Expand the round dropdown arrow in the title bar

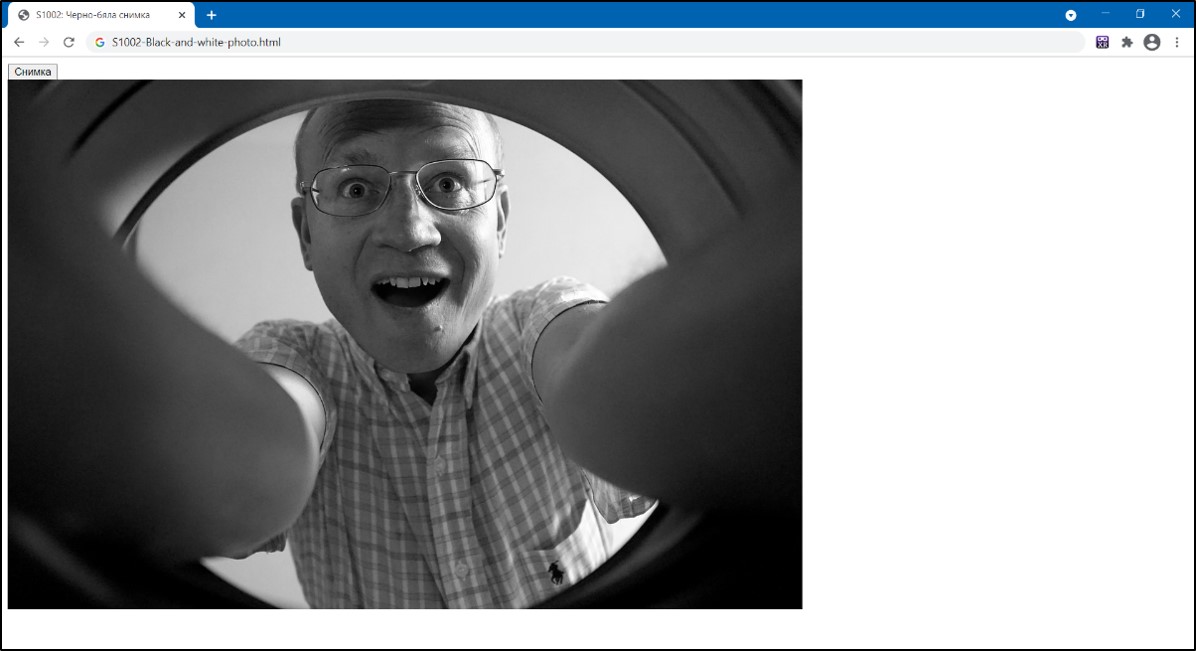click(1071, 15)
